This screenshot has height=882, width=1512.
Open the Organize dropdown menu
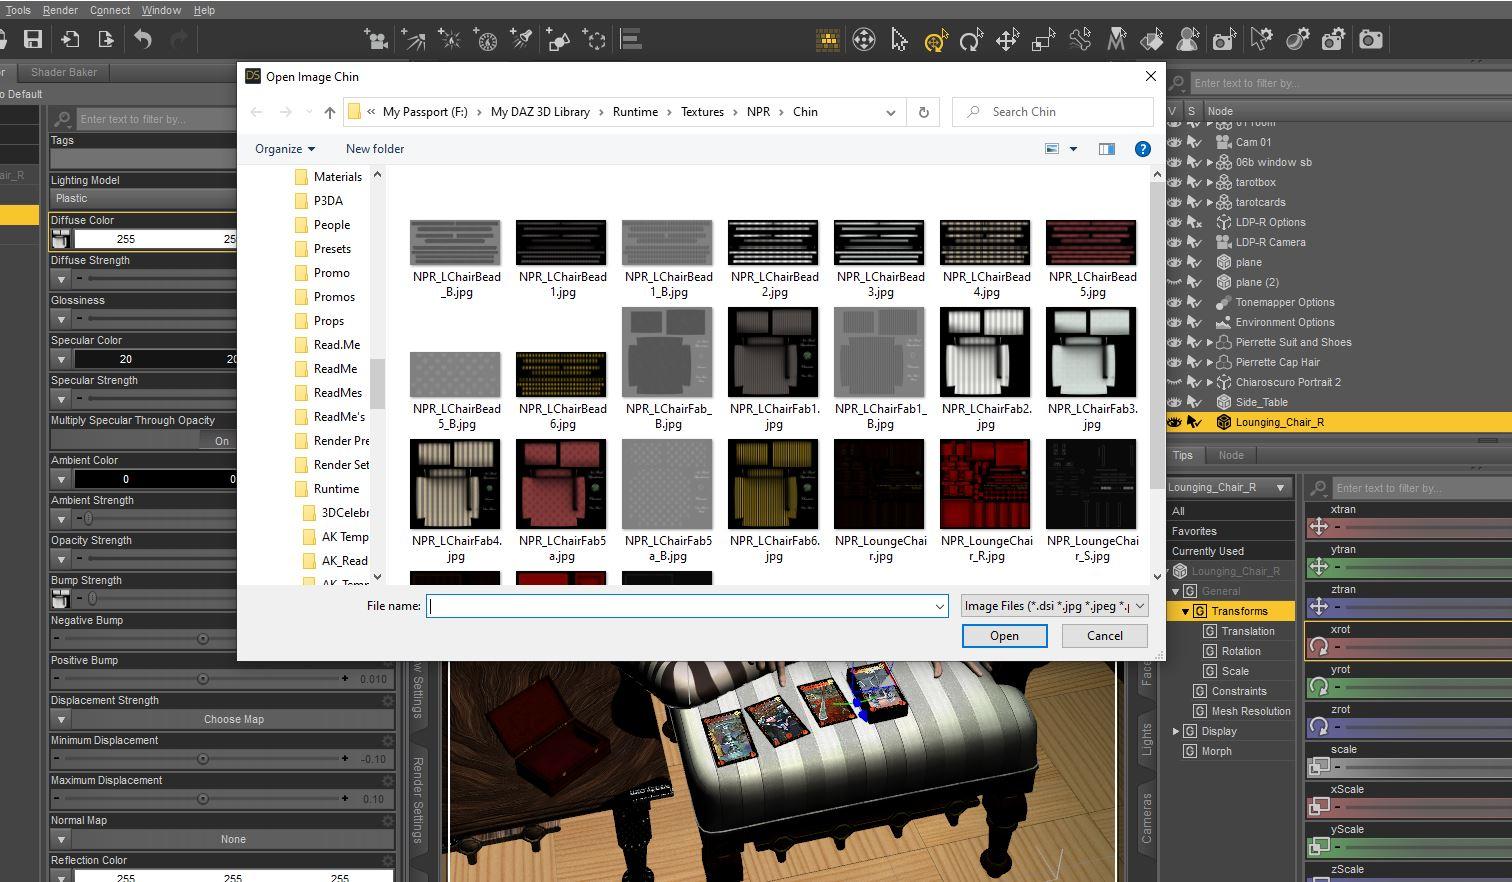click(x=285, y=149)
